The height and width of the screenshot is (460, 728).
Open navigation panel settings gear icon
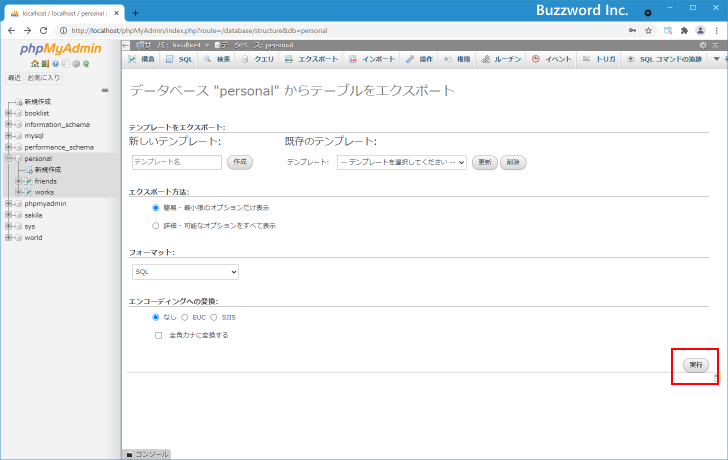[x=76, y=64]
